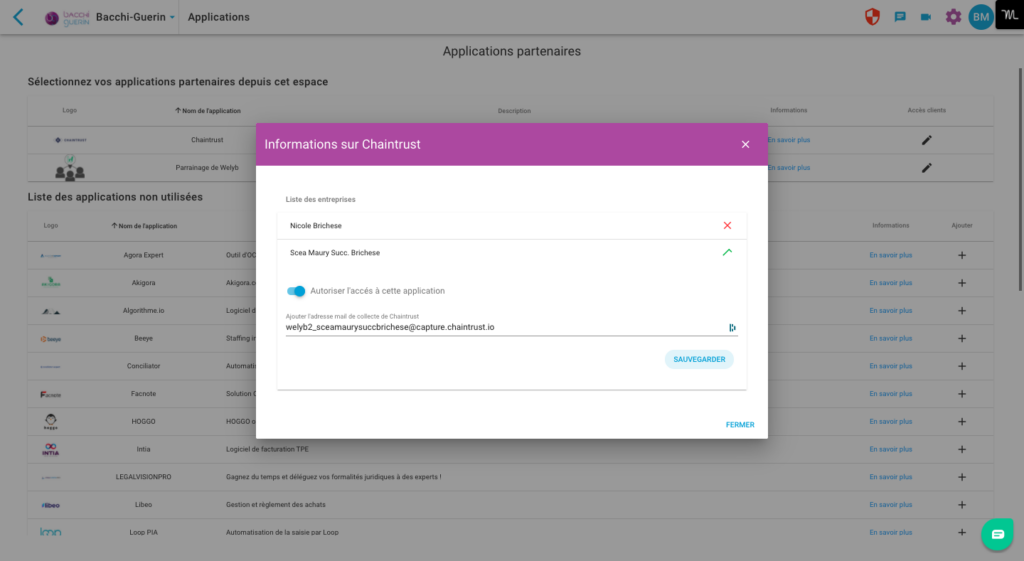Screen dimensions: 1024x561
Task: Add Libeo with plus icon
Action: pos(961,505)
